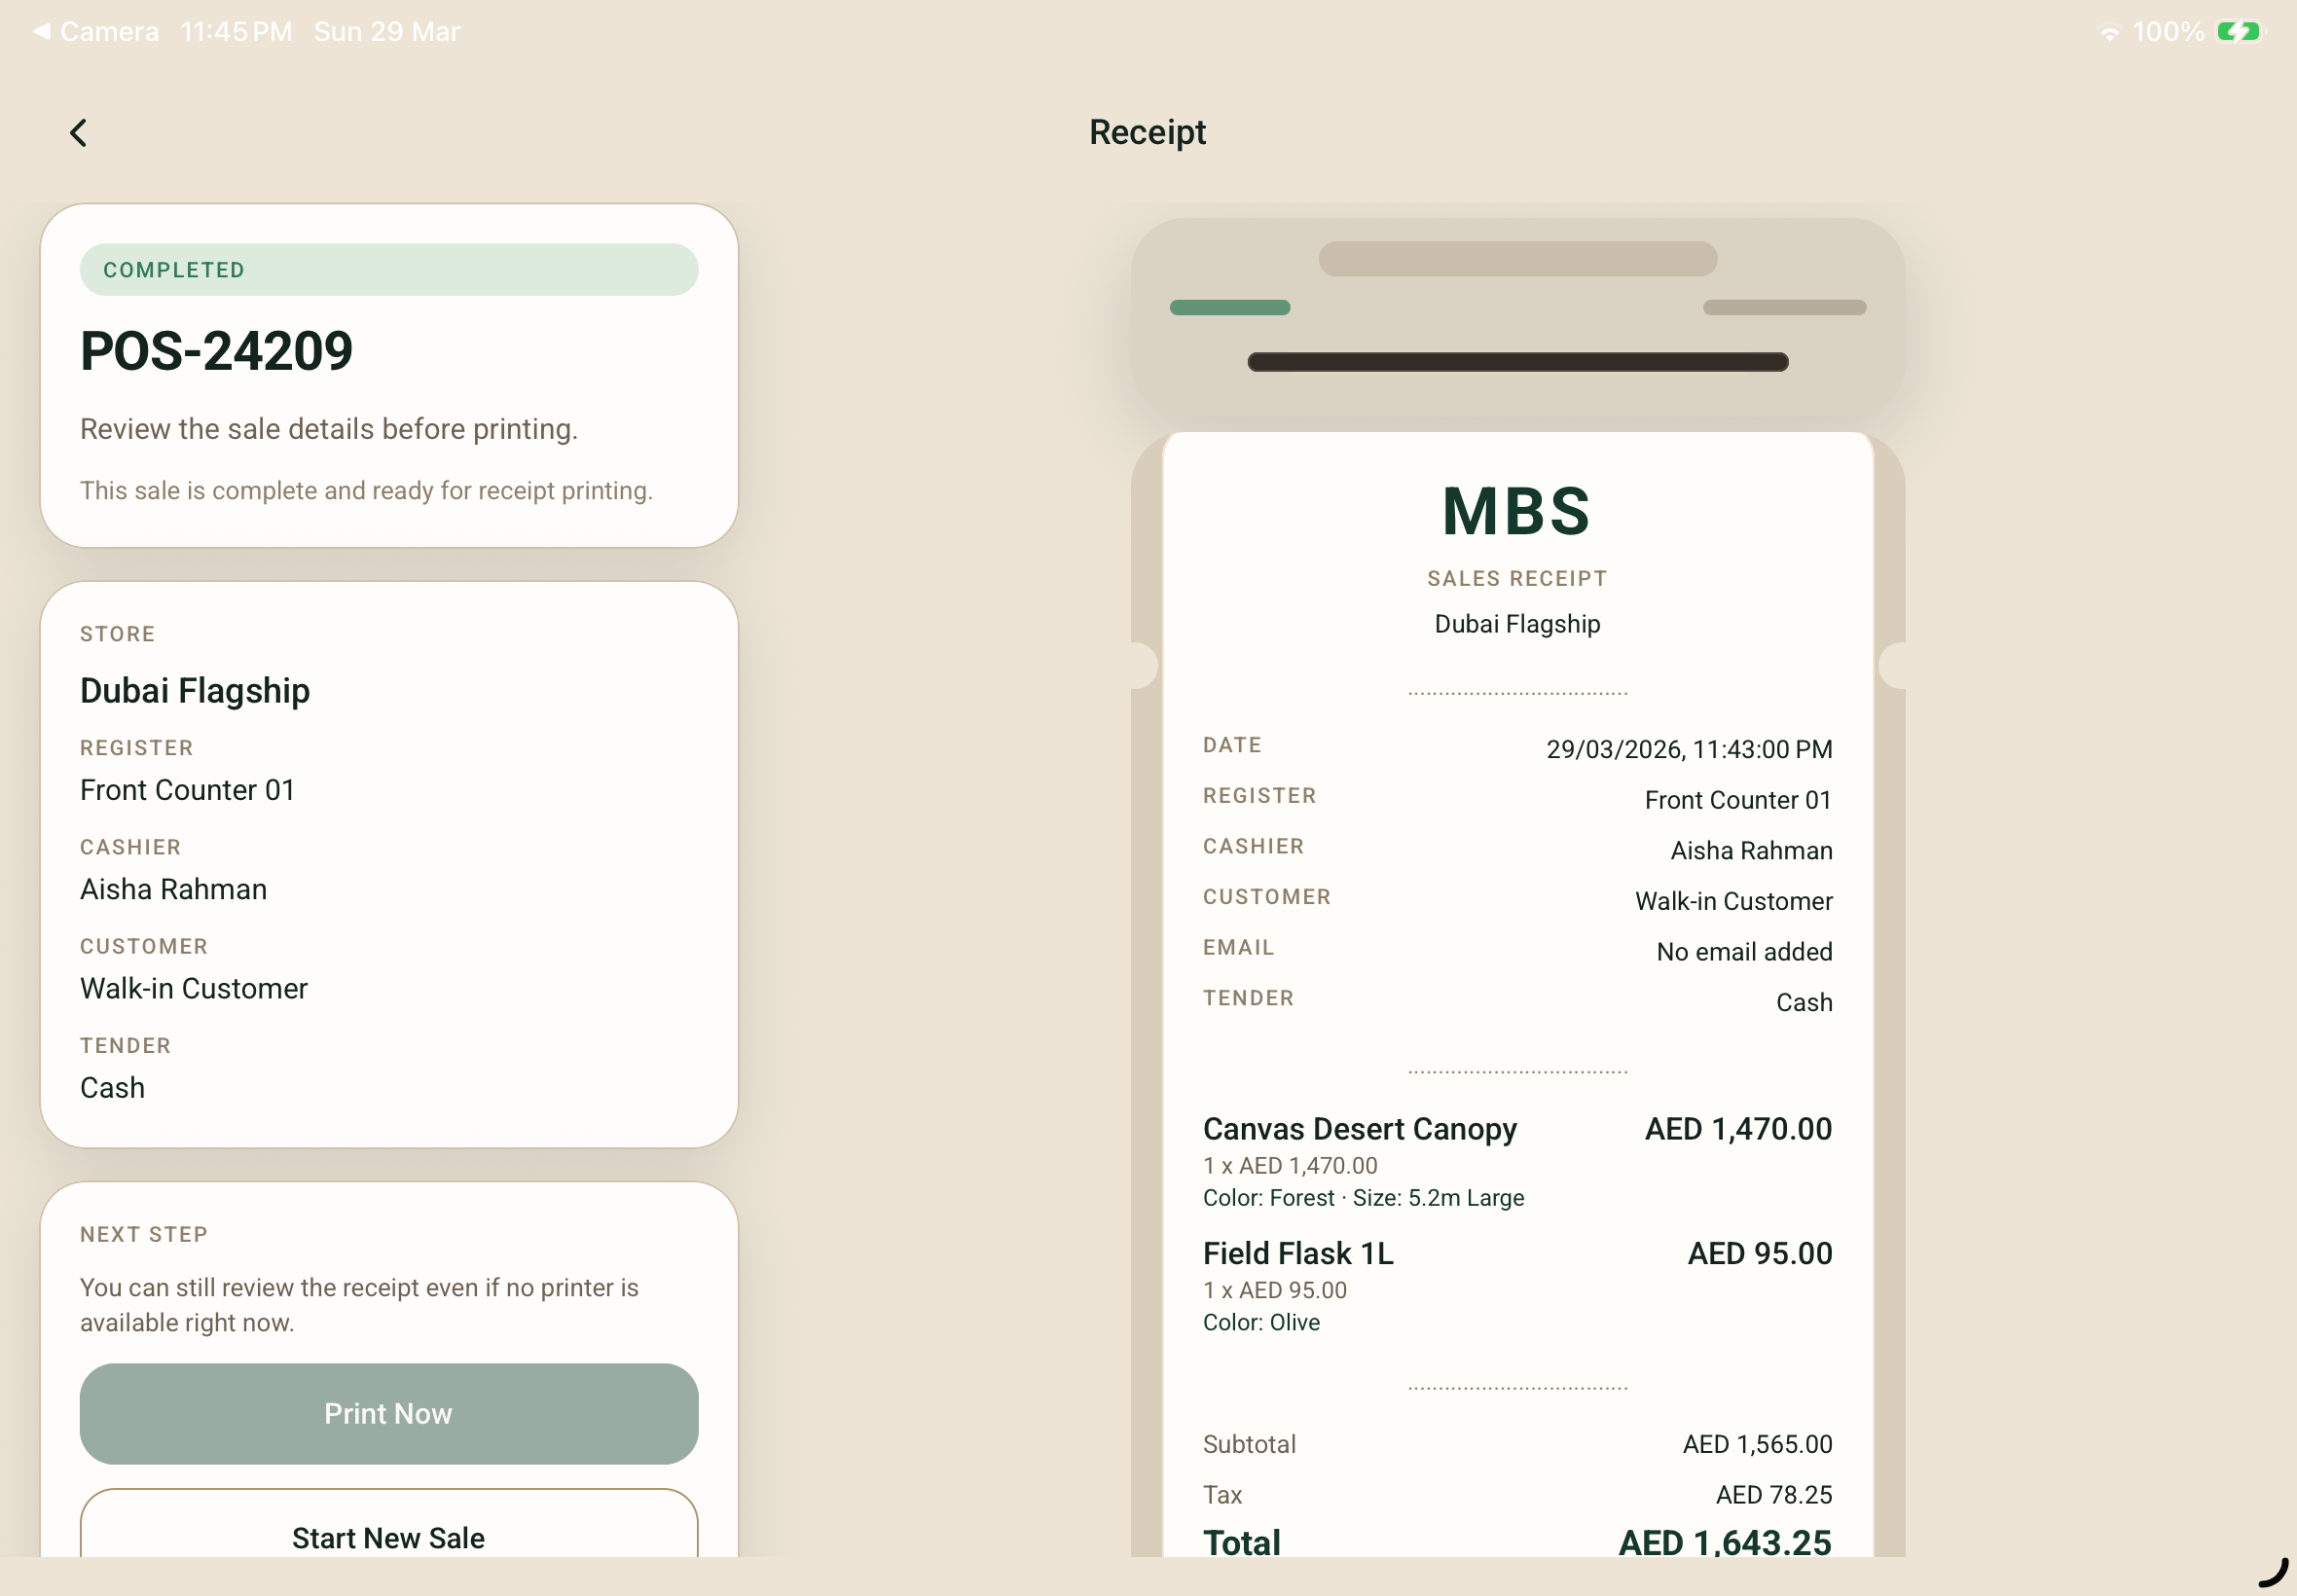Screen dimensions: 2297x1596
Task: Select Walk-in Customer in store card
Action: pos(194,988)
